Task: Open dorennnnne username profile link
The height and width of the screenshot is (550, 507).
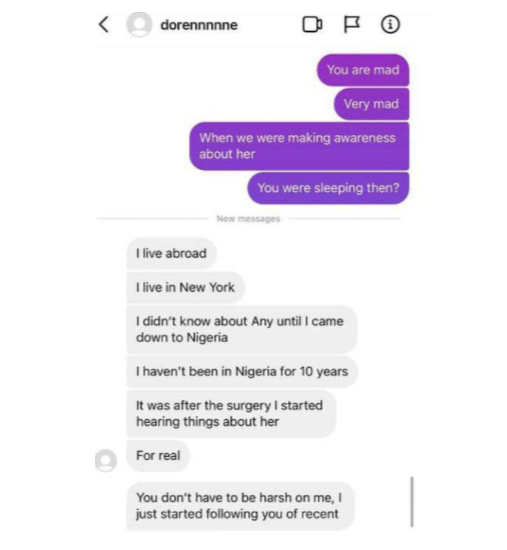Action: pos(199,25)
